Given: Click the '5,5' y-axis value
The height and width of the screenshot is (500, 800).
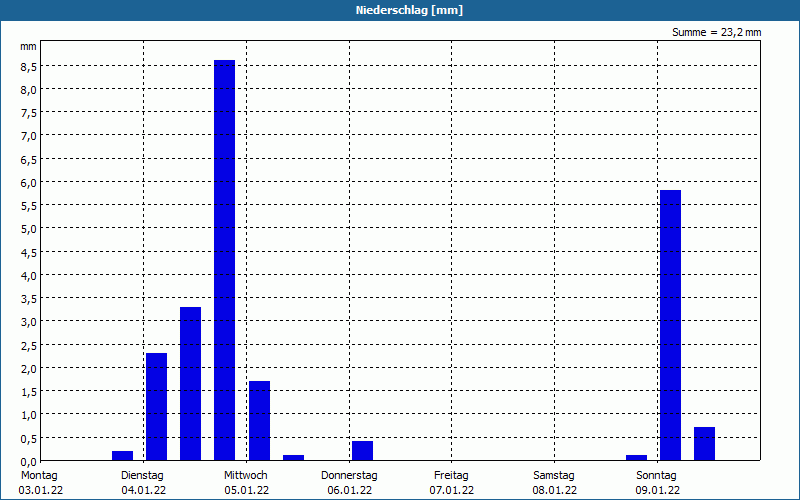Looking at the screenshot, I should tap(29, 206).
